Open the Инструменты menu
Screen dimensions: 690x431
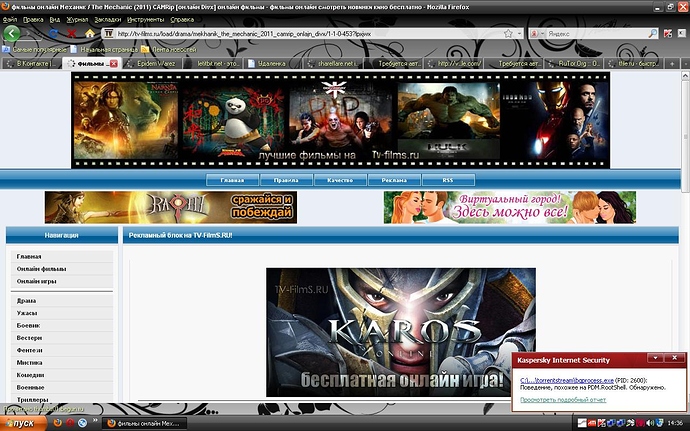[x=145, y=20]
